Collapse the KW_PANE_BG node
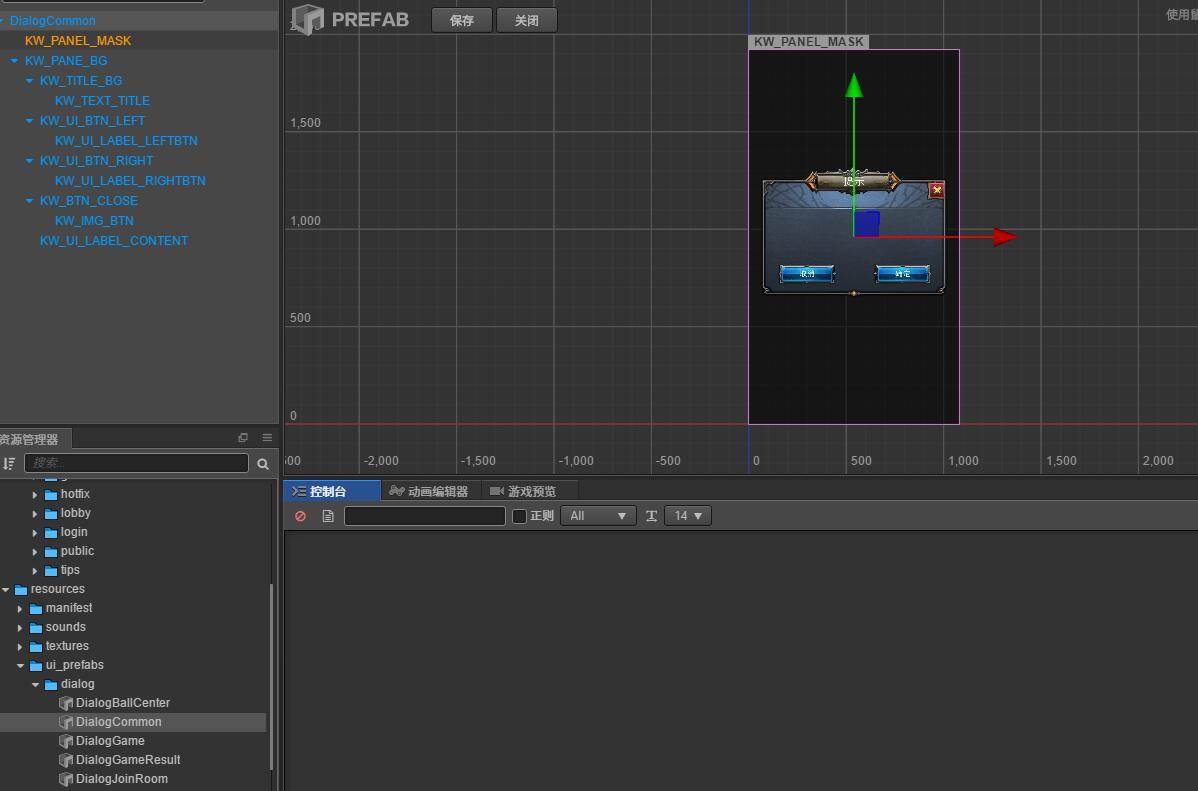 [15, 60]
